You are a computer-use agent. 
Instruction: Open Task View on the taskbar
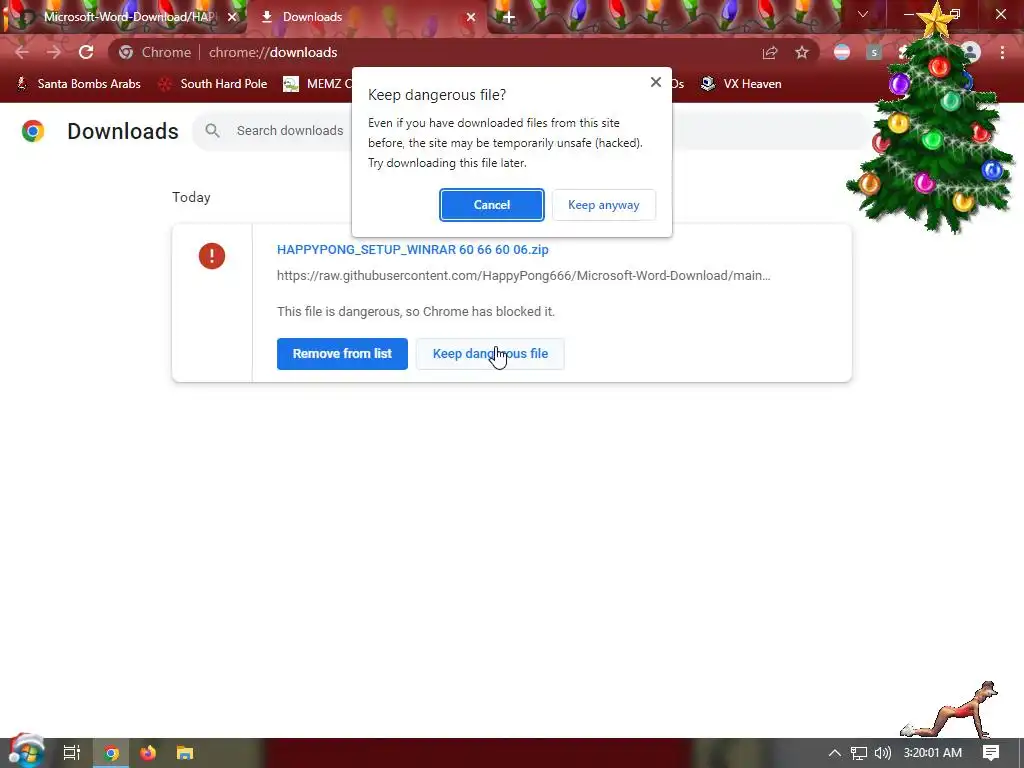pyautogui.click(x=72, y=753)
